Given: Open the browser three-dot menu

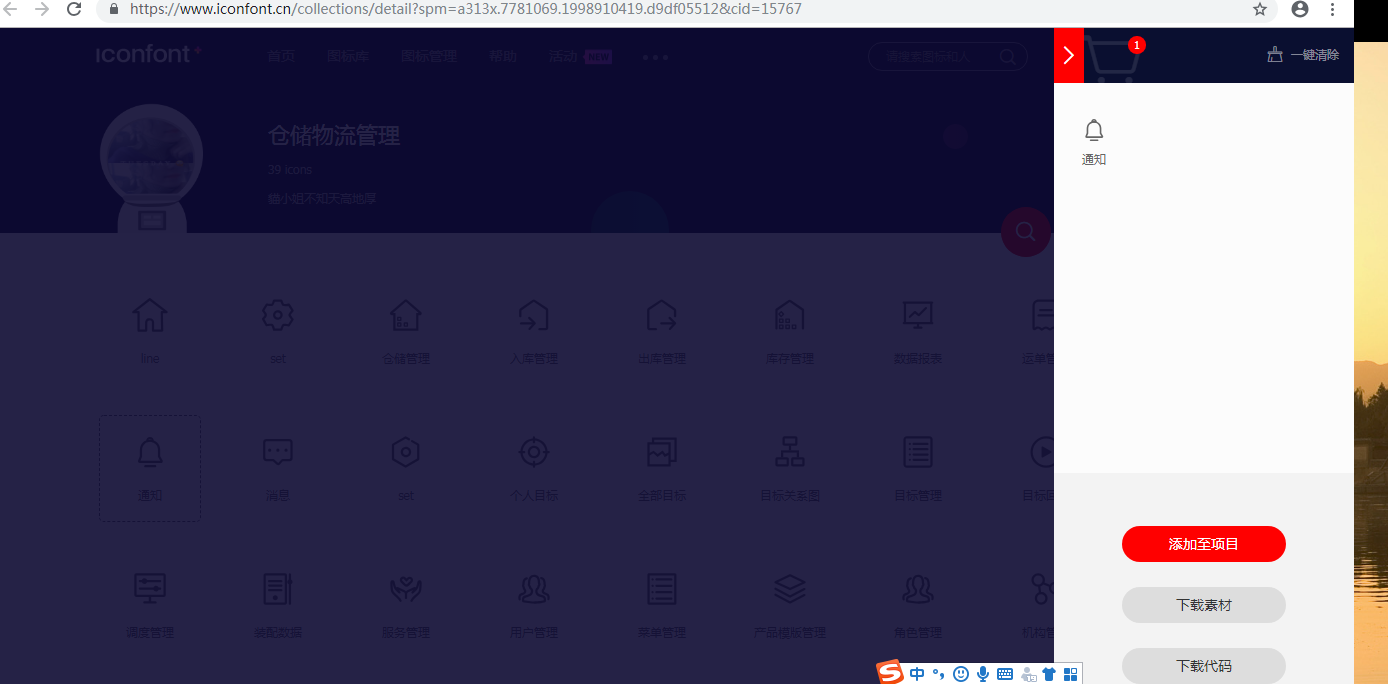Looking at the screenshot, I should coord(1333,9).
